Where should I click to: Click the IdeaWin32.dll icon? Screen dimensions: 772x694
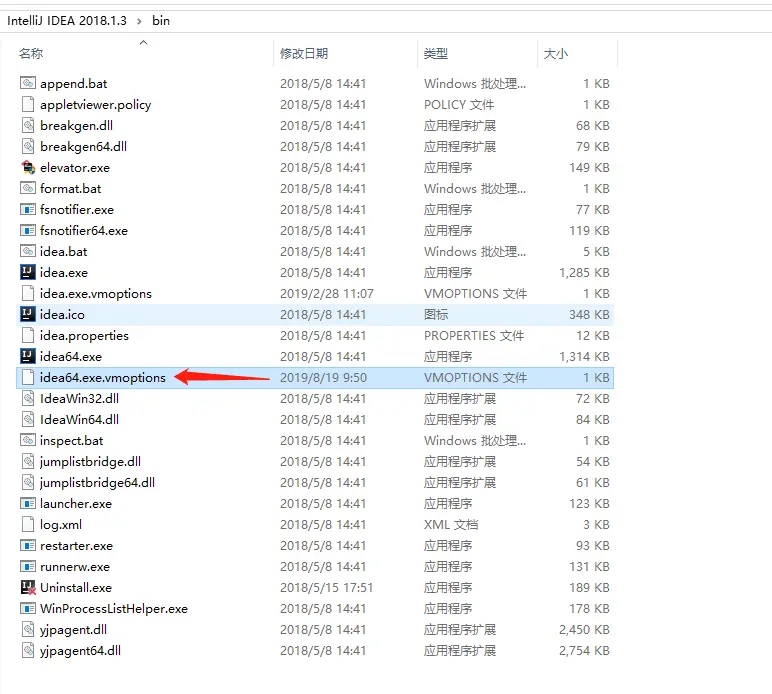28,398
